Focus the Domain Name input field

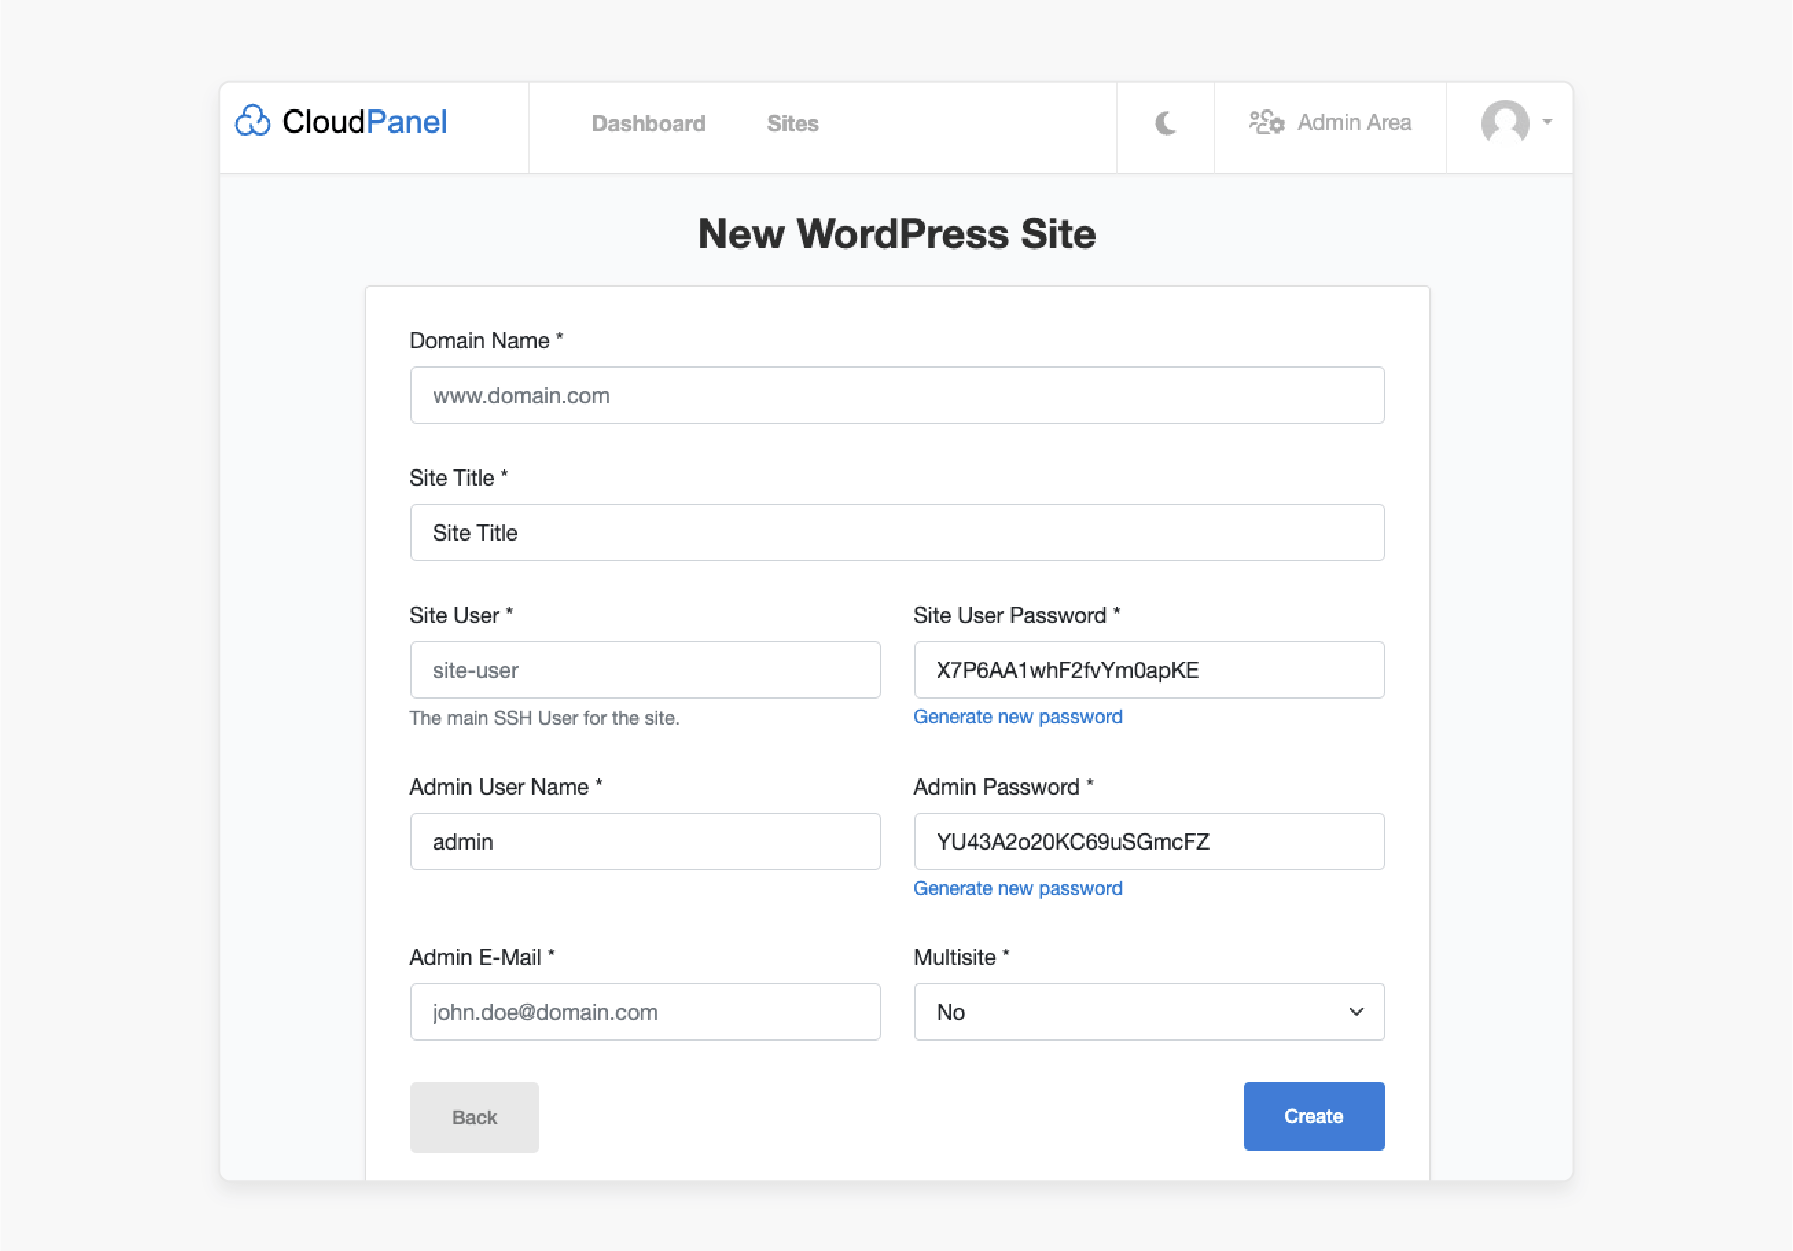click(897, 395)
